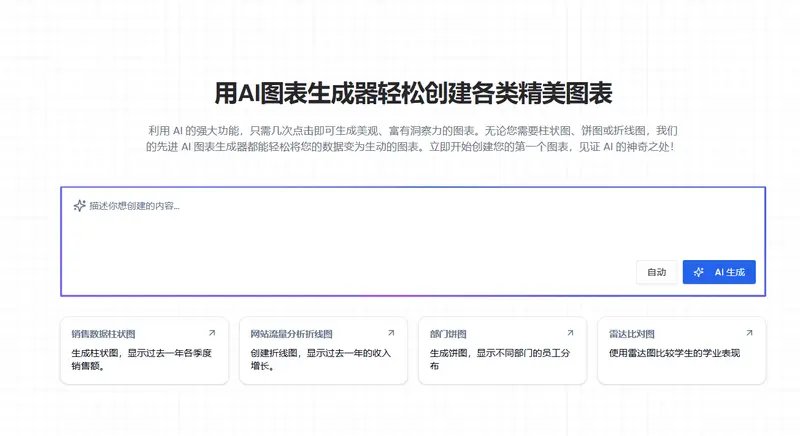Click the arrow icon on 销售数据柱状图 card
The image size is (800, 436).
(x=211, y=333)
